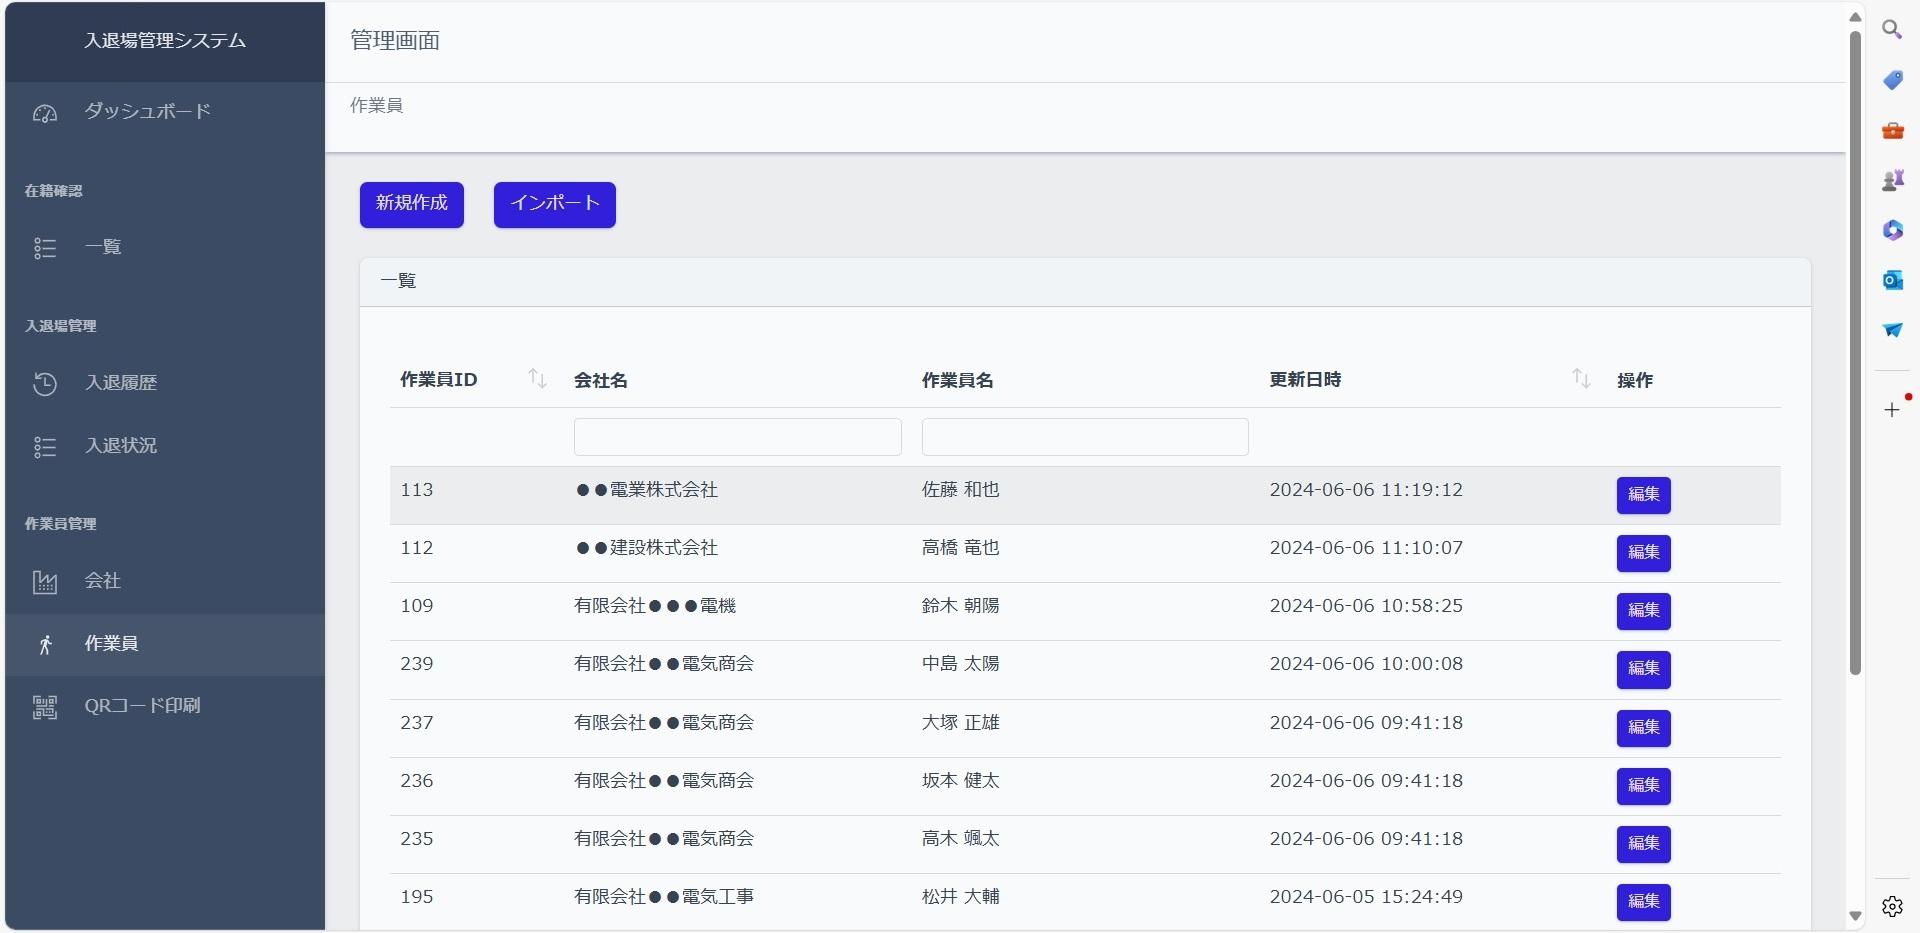Click the list icon beside 入退状況
The height and width of the screenshot is (933, 1920).
(x=45, y=447)
